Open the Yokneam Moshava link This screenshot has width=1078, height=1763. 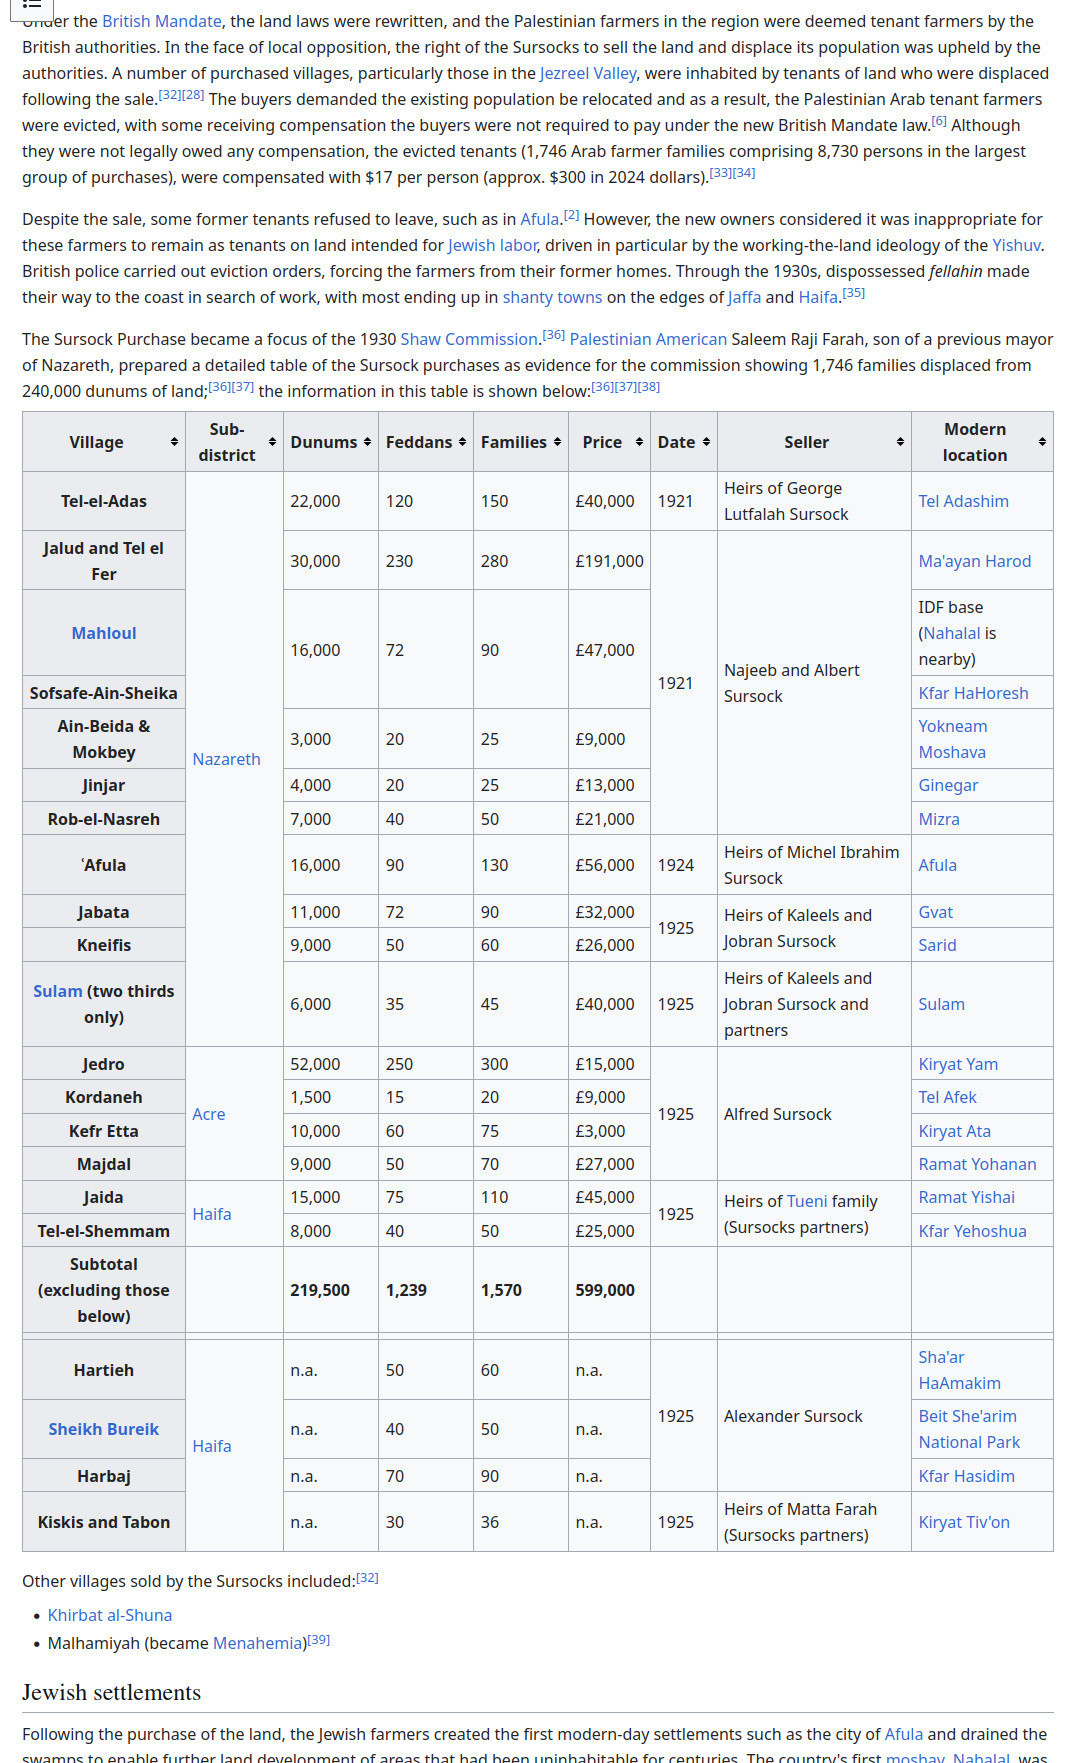pos(953,739)
